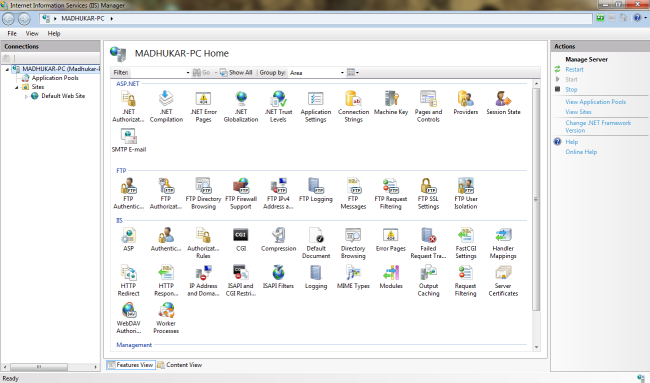Screen dimensions: 650x383
Task: Open the Go button dropdown arrow
Action: pyautogui.click(x=216, y=73)
